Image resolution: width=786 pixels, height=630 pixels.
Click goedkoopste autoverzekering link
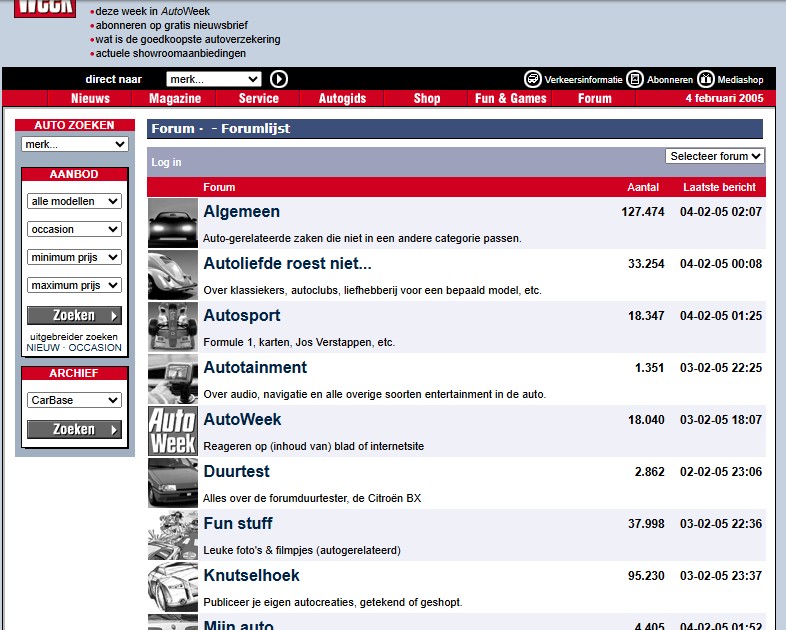(188, 39)
